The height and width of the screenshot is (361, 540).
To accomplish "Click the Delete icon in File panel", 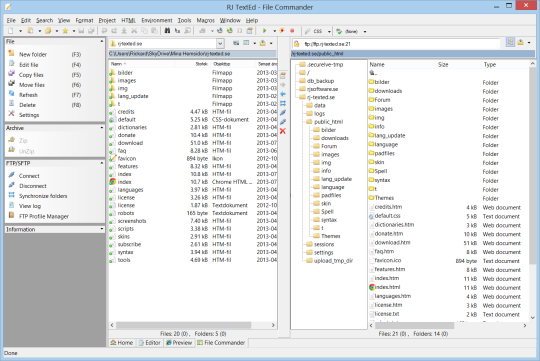I will 11,104.
